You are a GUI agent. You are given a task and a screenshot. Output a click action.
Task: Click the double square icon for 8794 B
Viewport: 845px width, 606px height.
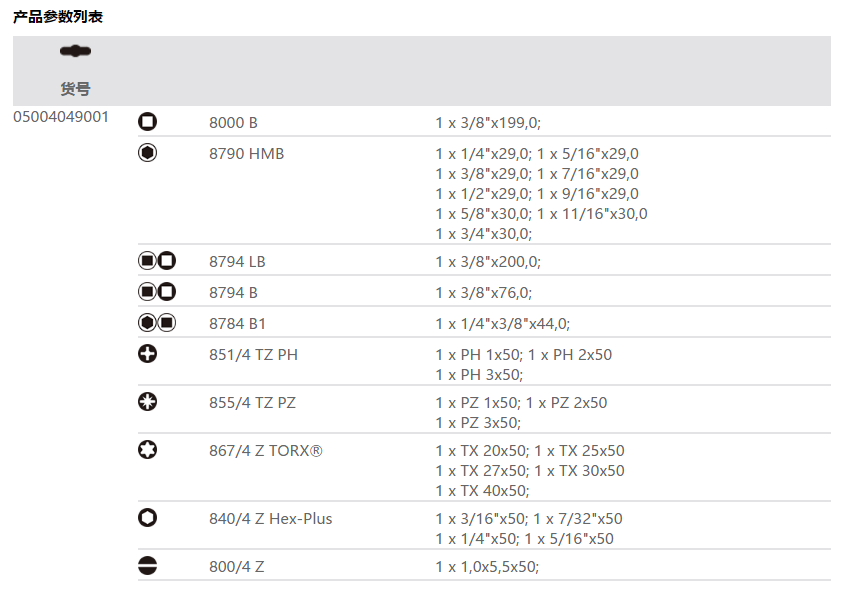click(x=157, y=292)
